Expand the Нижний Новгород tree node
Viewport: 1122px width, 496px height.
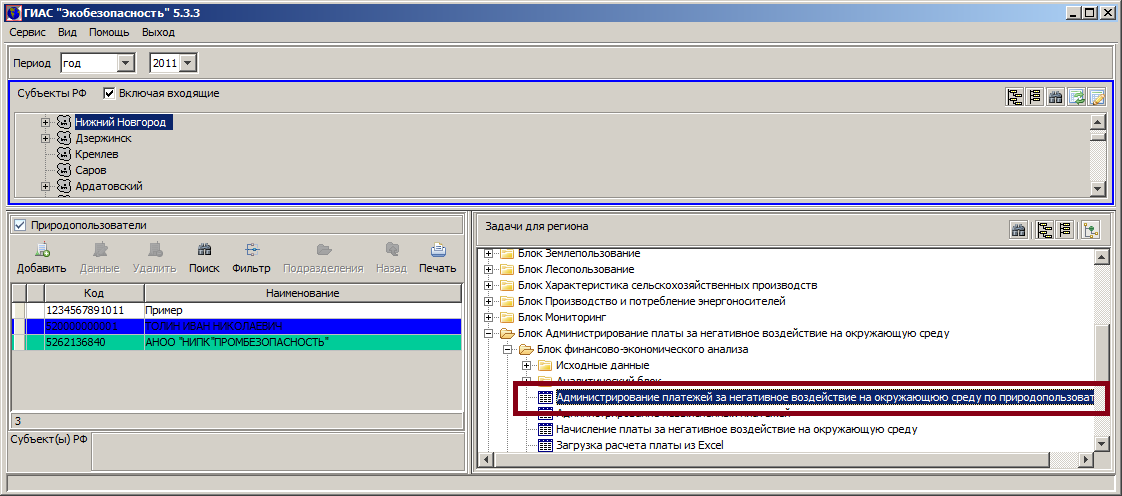[46, 122]
